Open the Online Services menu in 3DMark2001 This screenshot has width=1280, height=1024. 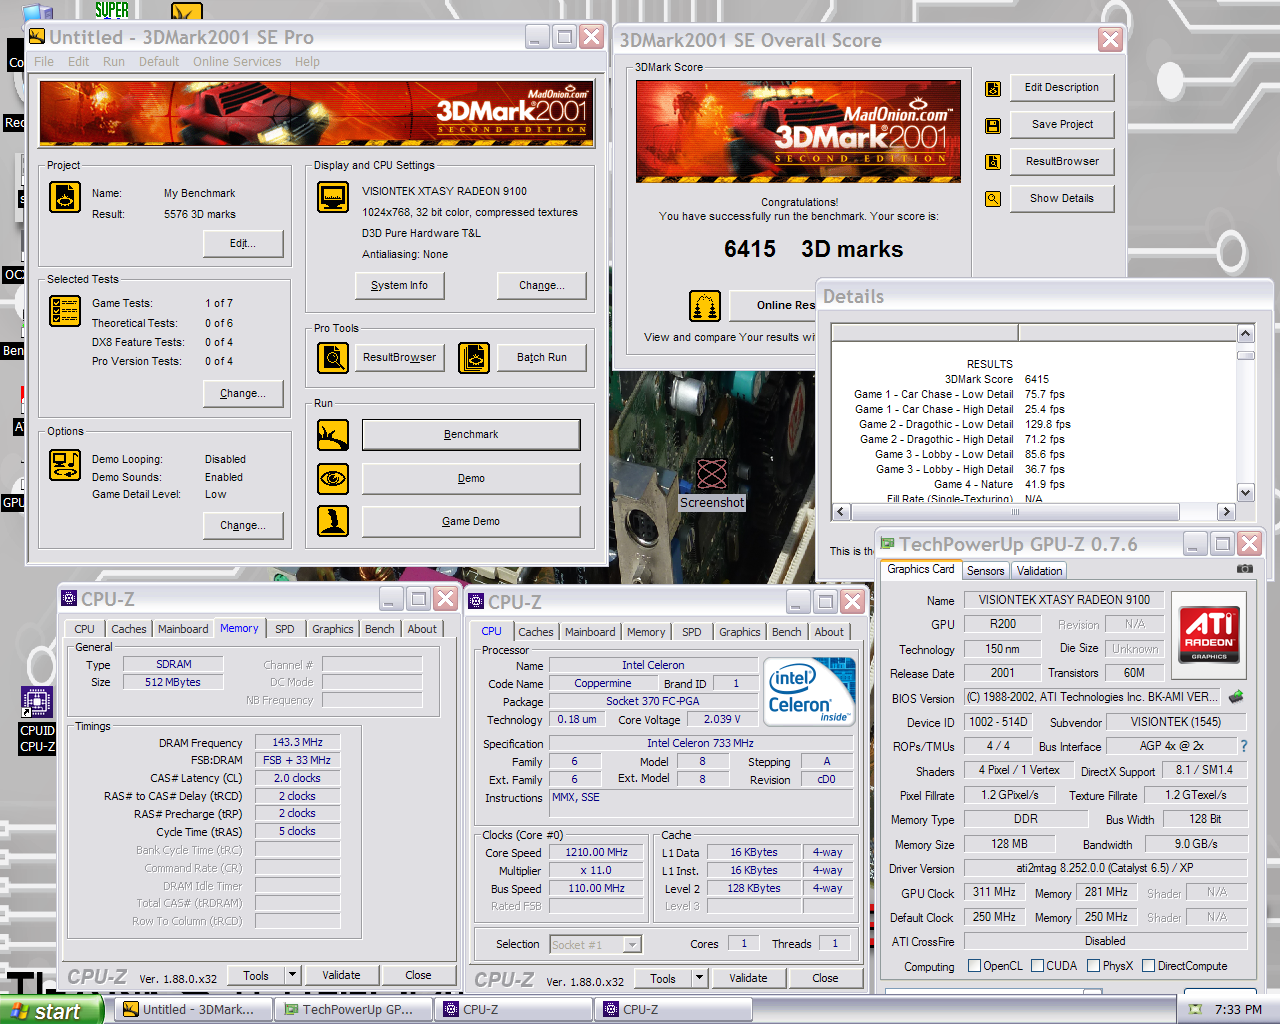(x=237, y=62)
